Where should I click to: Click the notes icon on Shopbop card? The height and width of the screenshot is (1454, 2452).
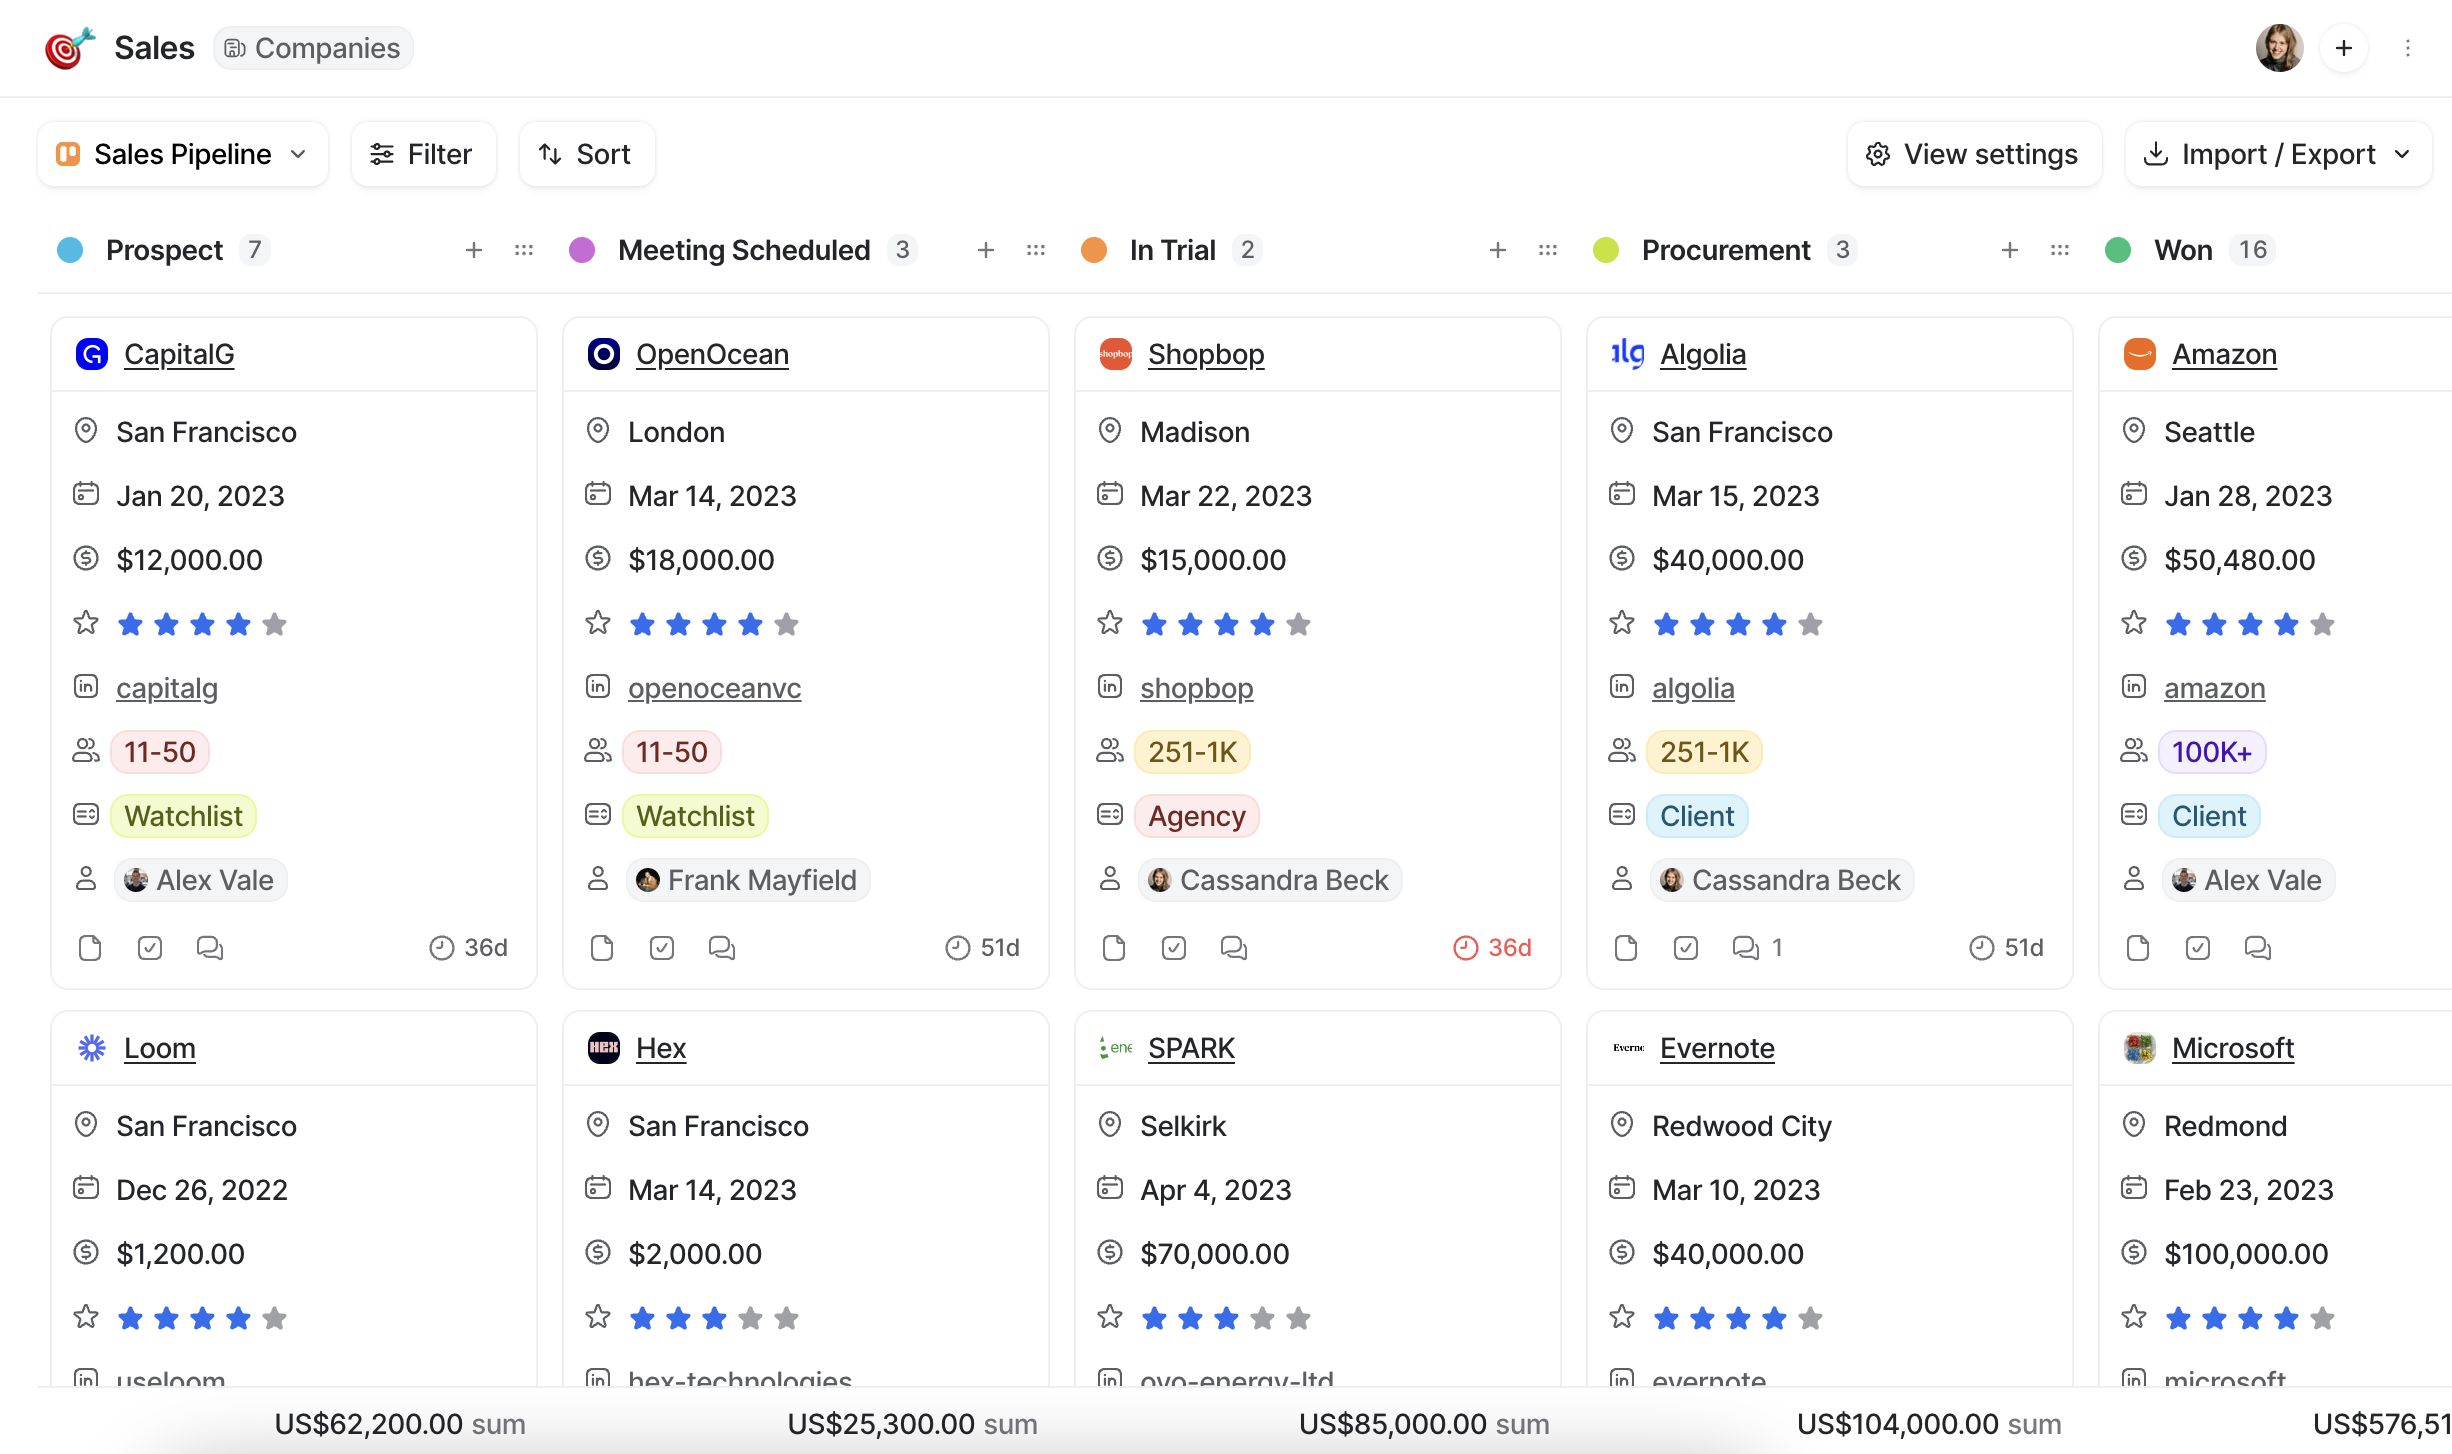click(x=1114, y=948)
